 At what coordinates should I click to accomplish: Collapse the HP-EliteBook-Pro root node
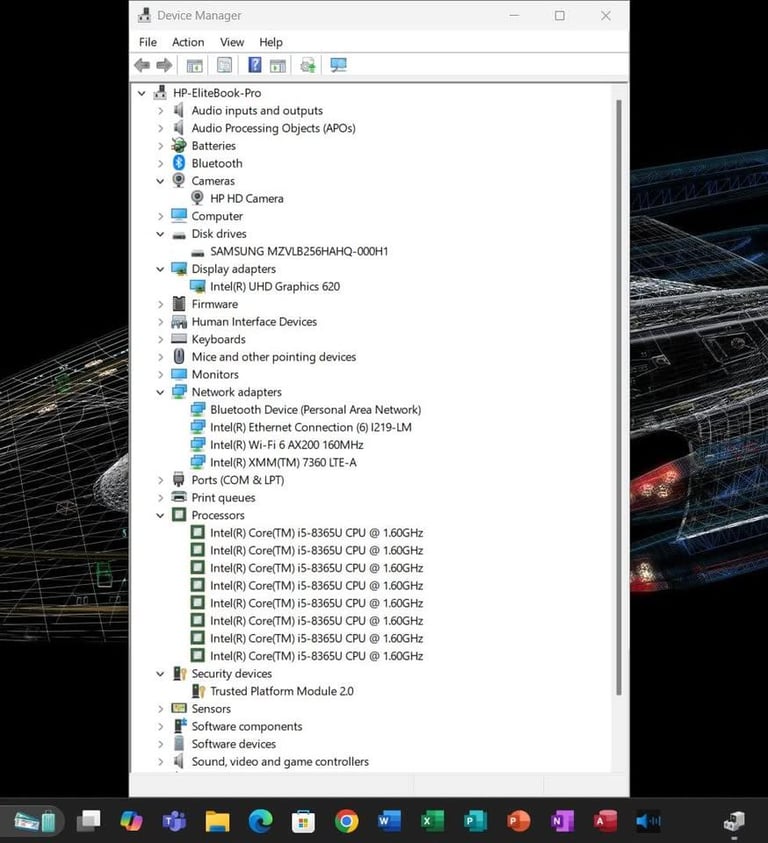pos(141,93)
